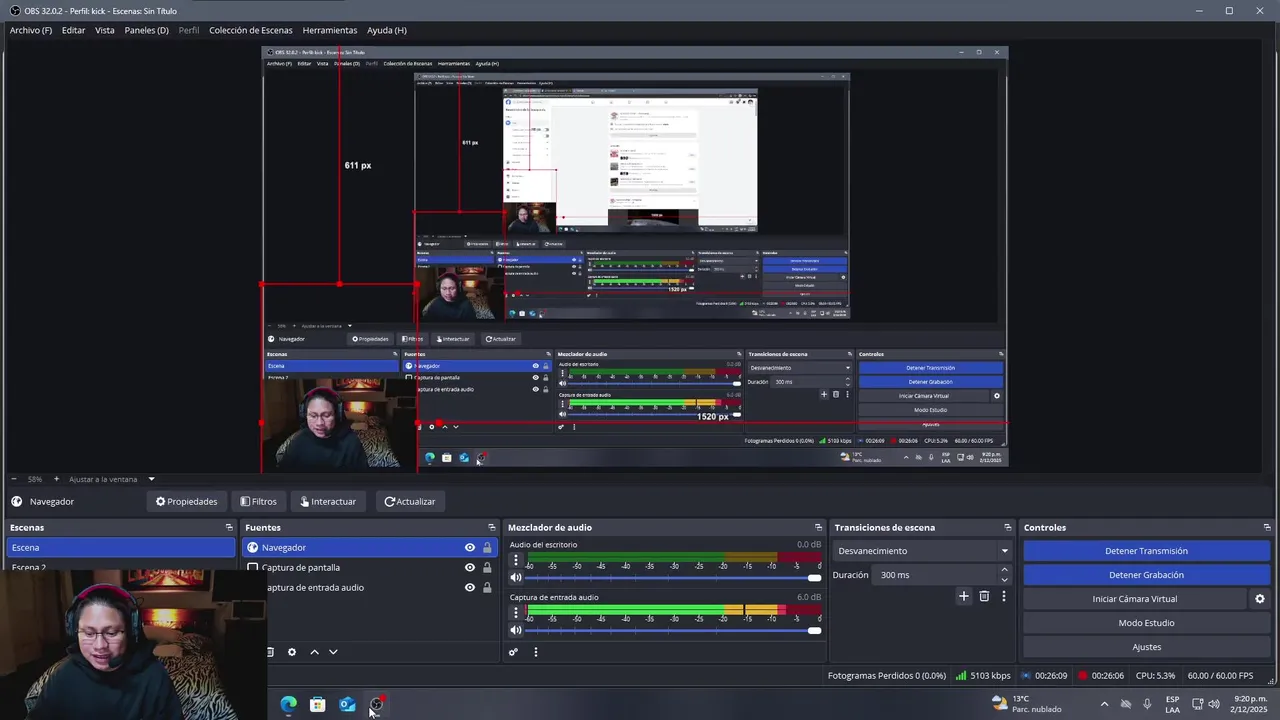Toggle lock on Navegador source
The width and height of the screenshot is (1280, 720).
[x=487, y=547]
